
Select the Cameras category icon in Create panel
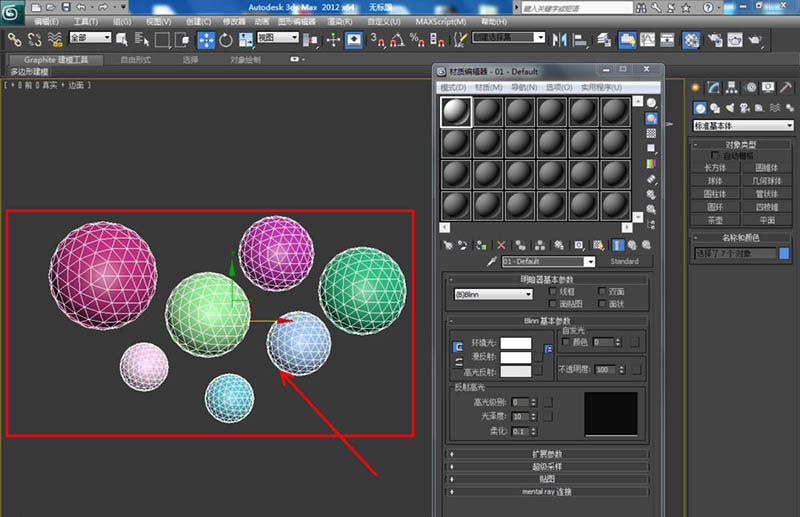point(745,108)
